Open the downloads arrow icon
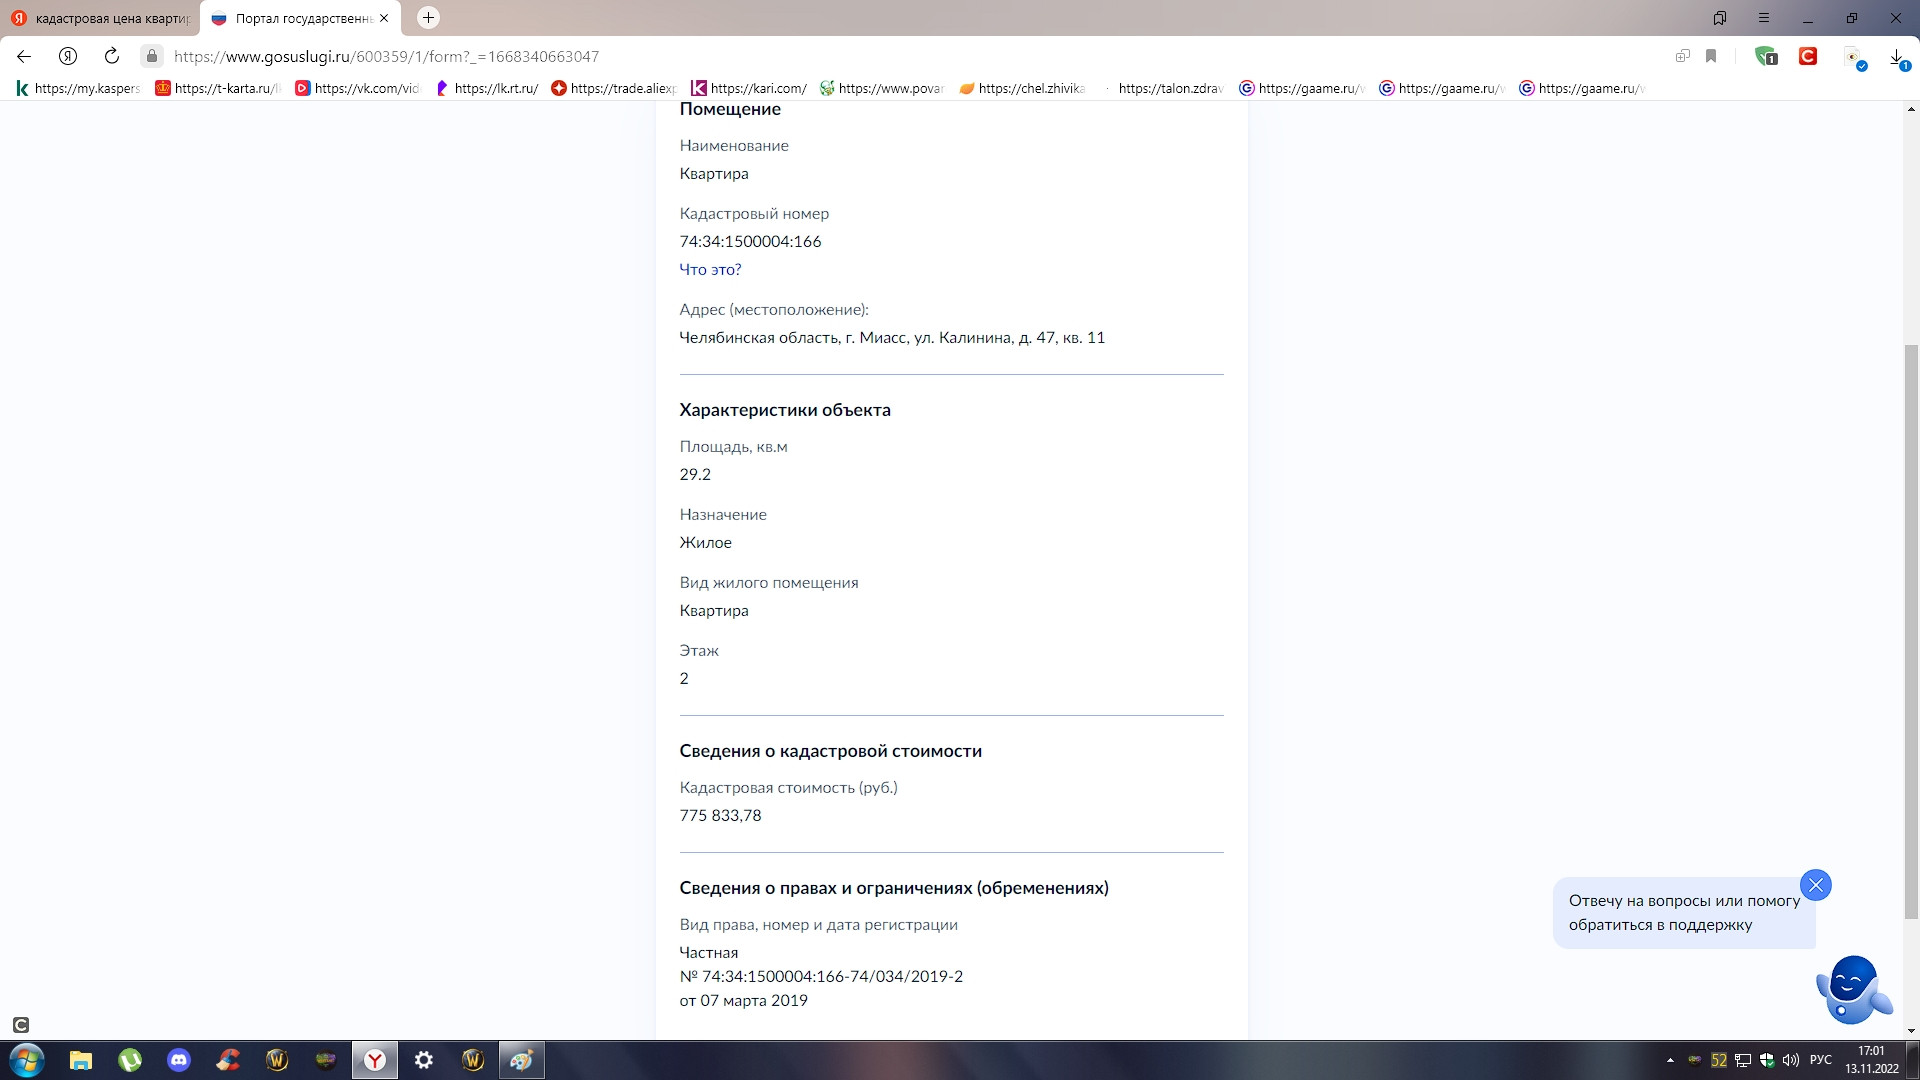 (x=1896, y=57)
